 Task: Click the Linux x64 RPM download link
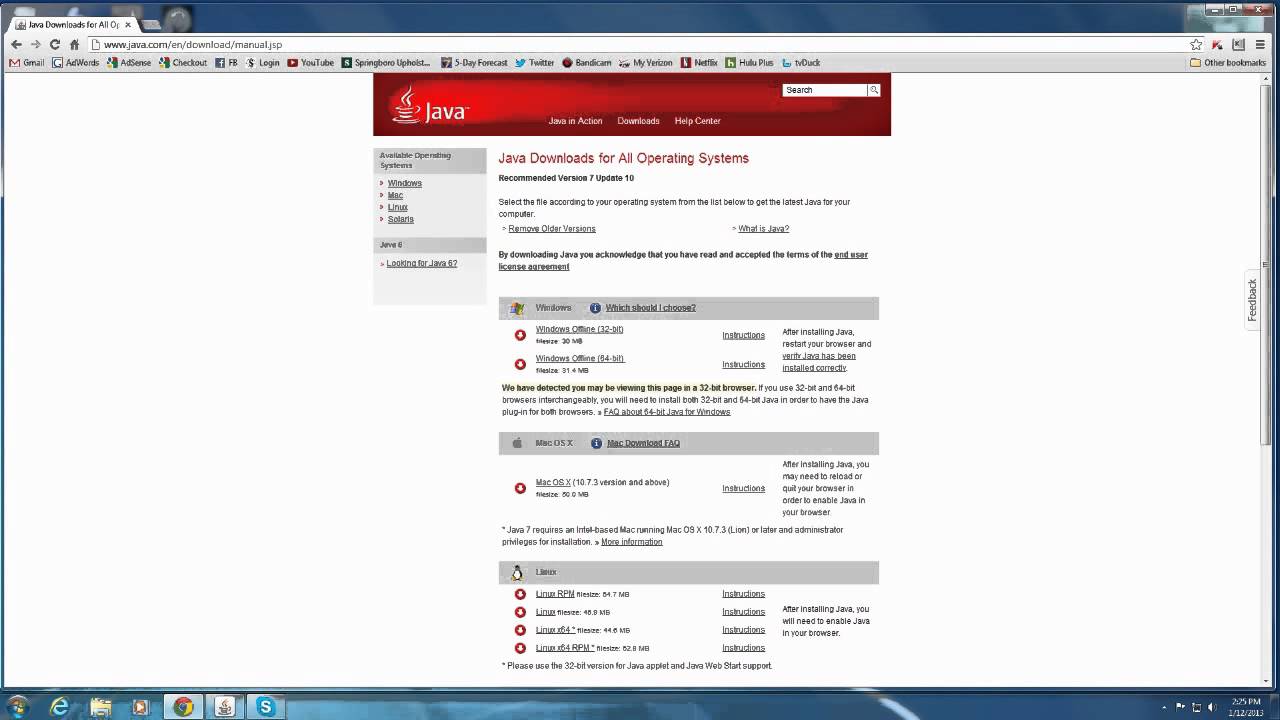[565, 648]
